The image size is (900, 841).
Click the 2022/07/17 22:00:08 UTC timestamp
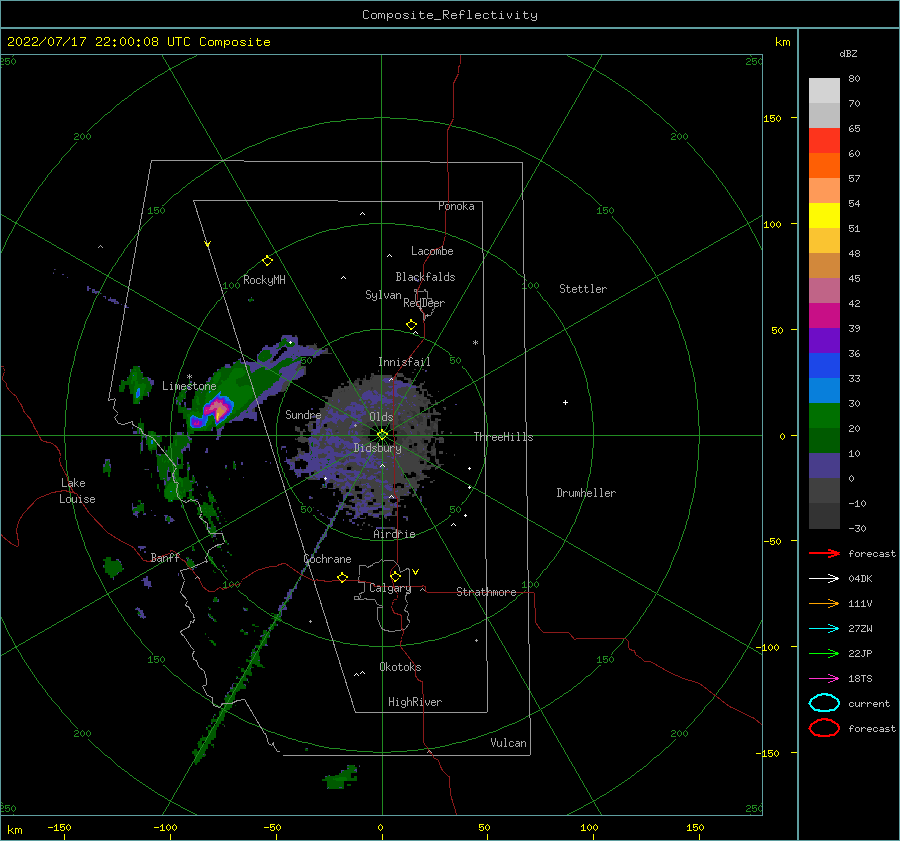[99, 42]
